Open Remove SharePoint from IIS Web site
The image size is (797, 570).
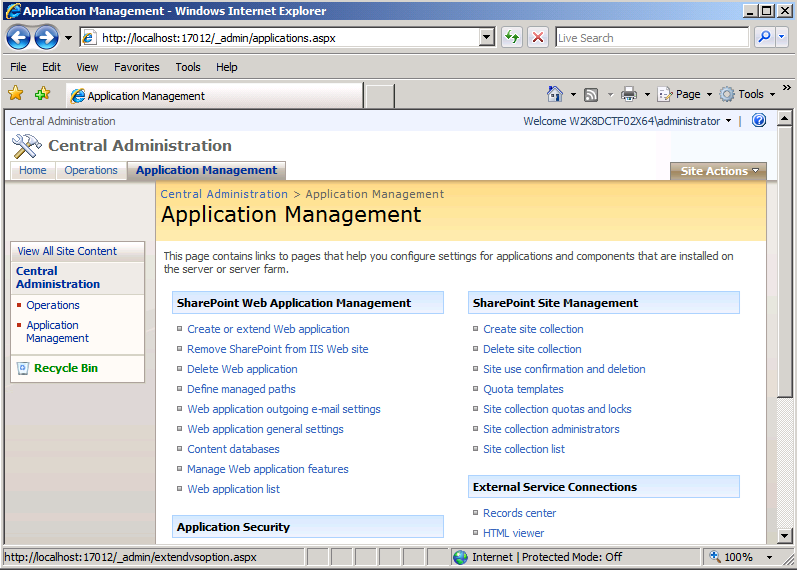pyautogui.click(x=278, y=349)
